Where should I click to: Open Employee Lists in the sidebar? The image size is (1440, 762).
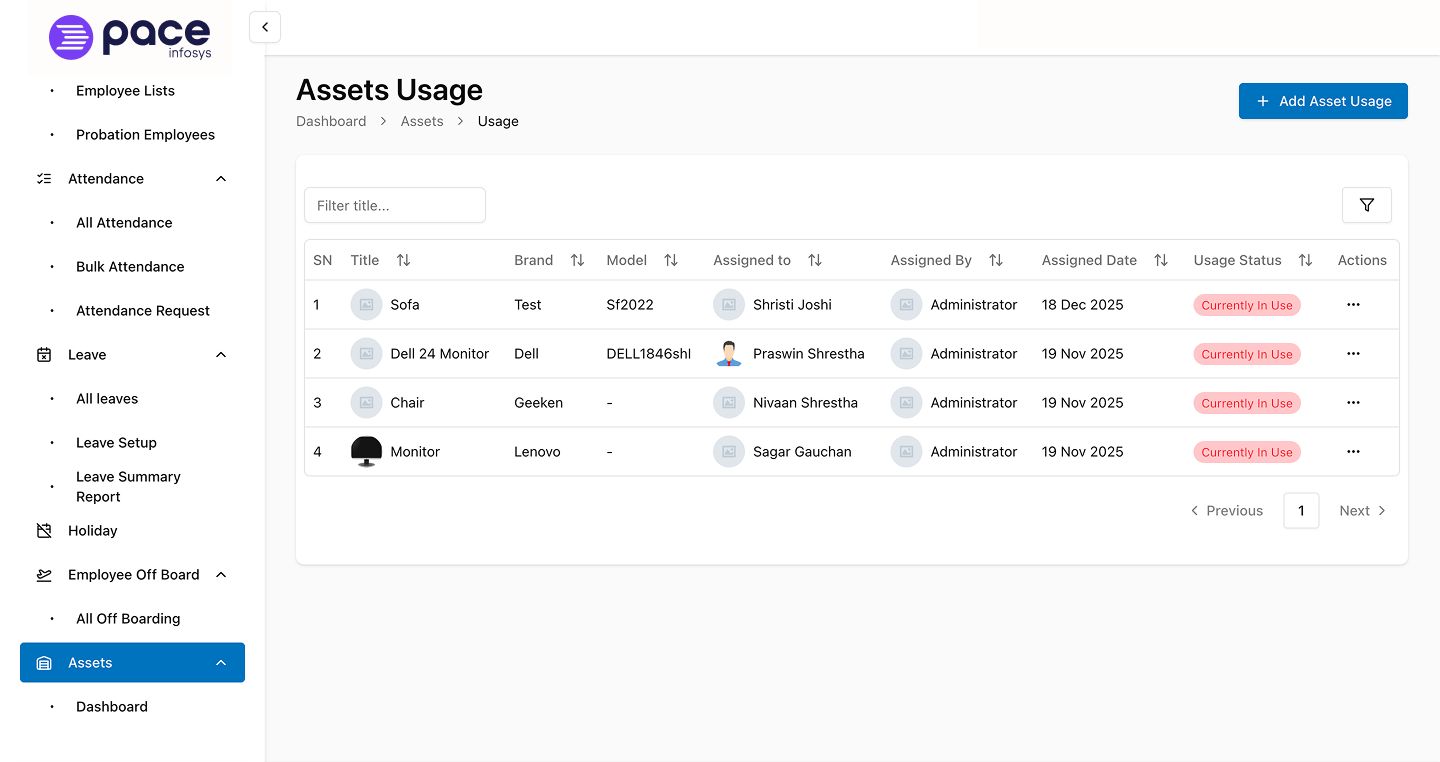(125, 91)
